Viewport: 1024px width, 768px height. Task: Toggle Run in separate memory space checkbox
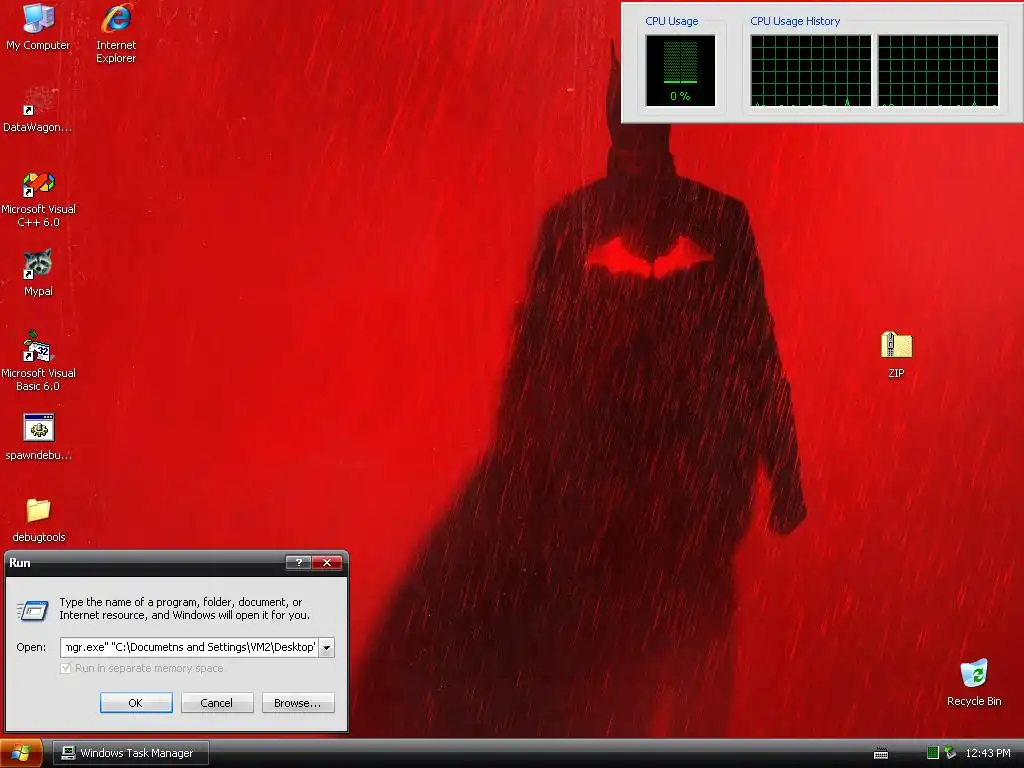(65, 668)
